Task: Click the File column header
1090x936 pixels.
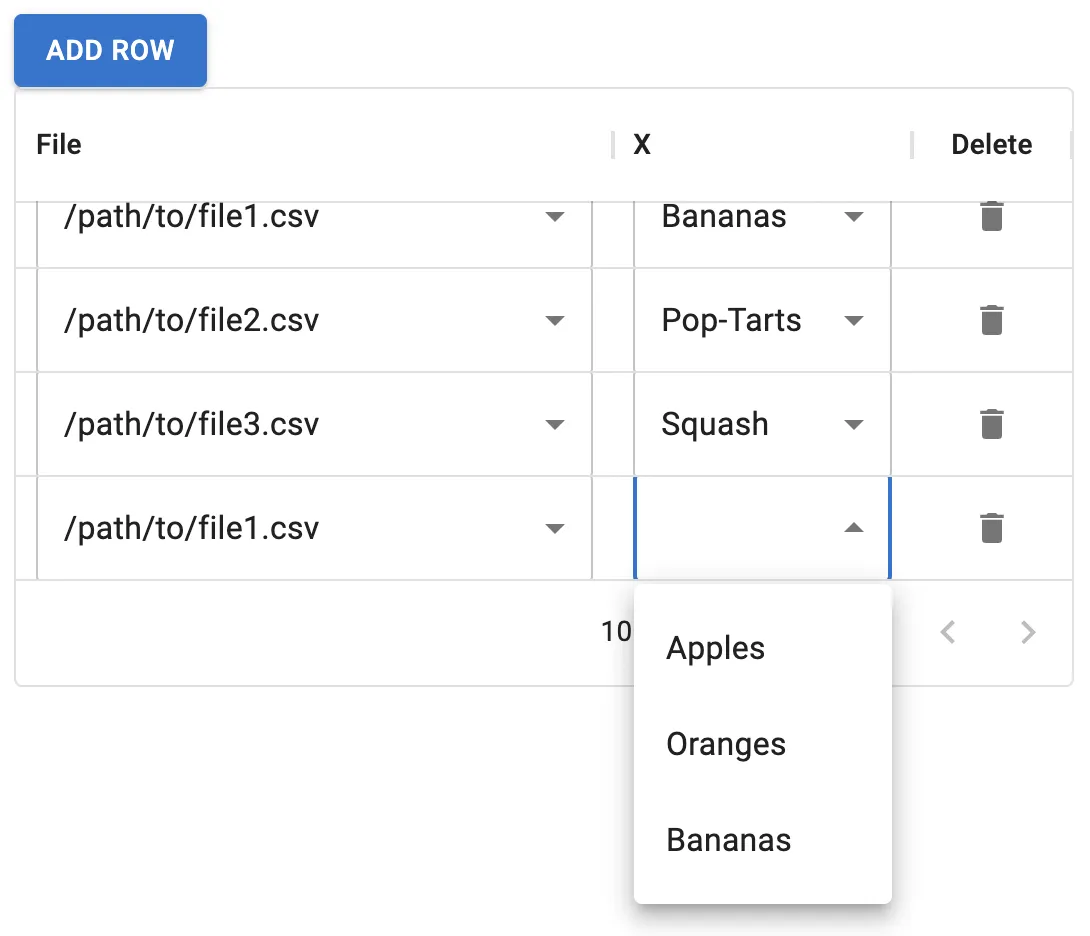Action: coord(59,144)
